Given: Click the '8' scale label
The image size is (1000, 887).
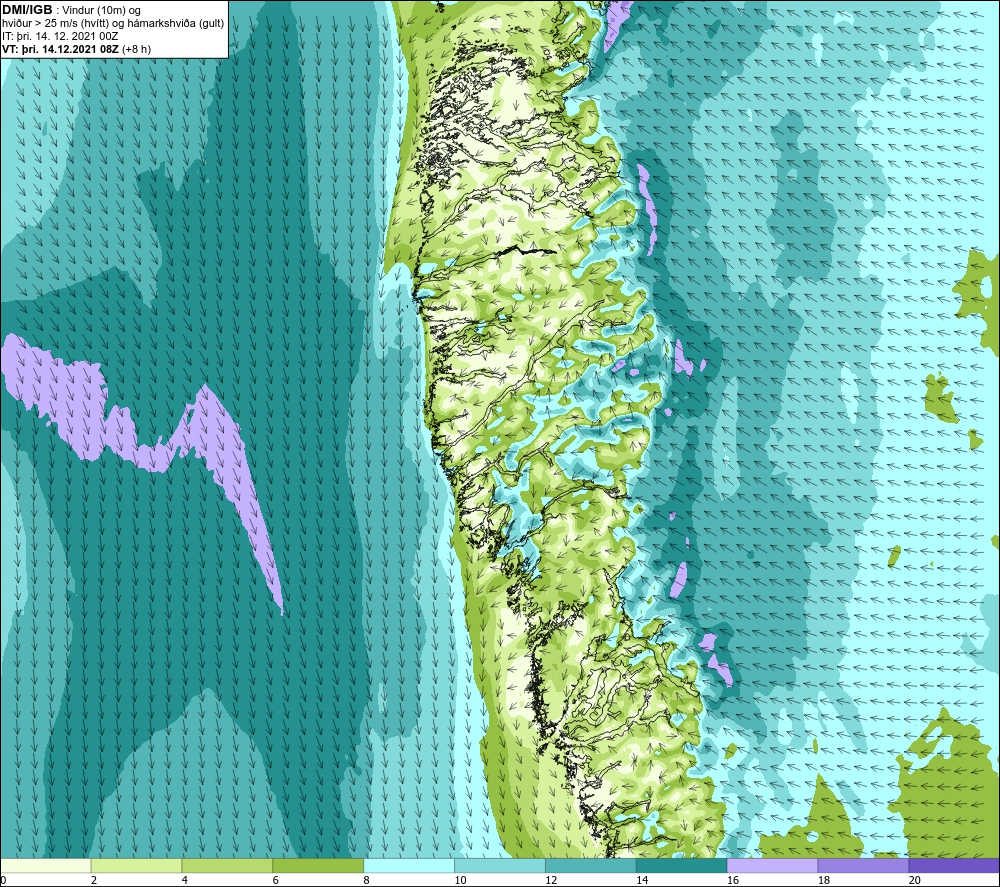Looking at the screenshot, I should 366,880.
